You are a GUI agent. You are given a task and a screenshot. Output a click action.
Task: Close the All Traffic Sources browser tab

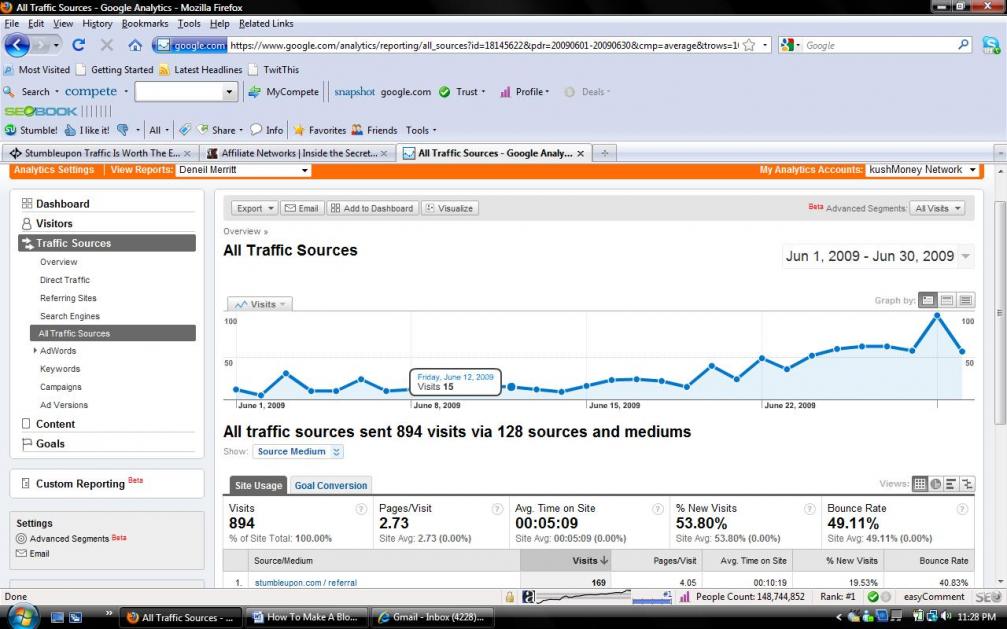point(580,154)
